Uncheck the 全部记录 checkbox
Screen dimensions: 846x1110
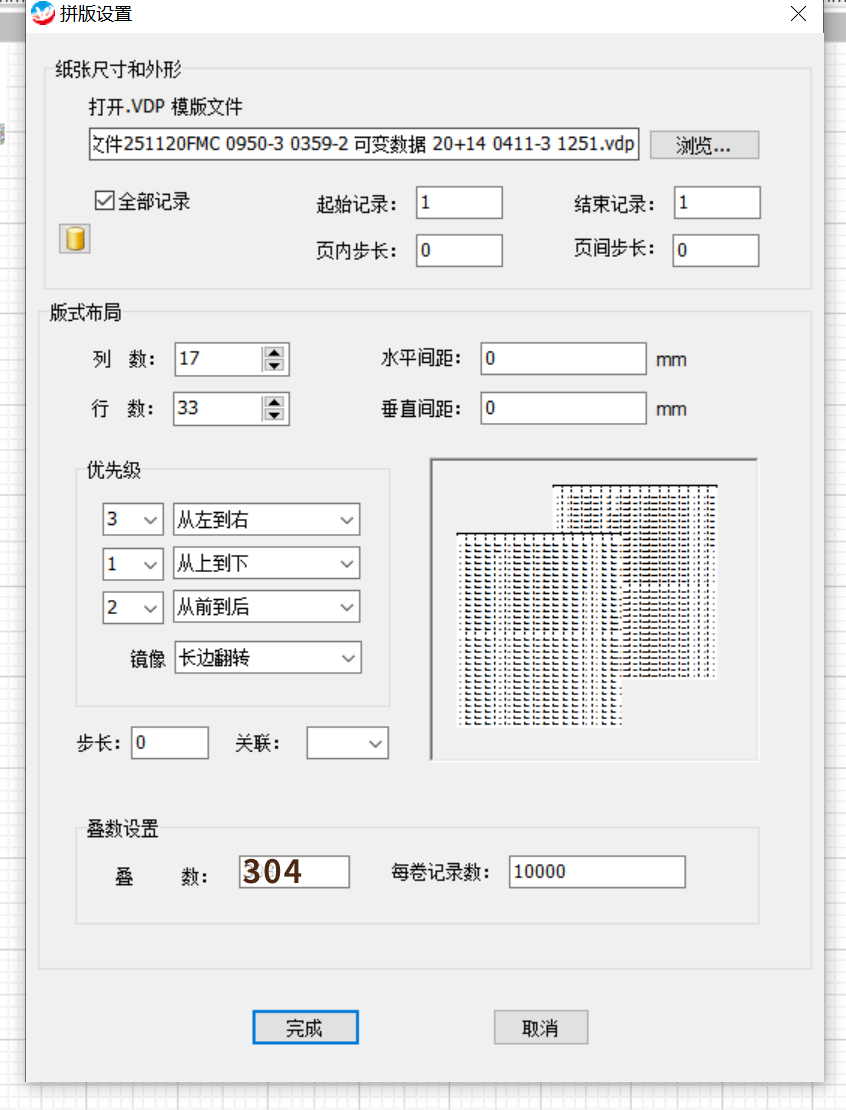click(x=104, y=199)
